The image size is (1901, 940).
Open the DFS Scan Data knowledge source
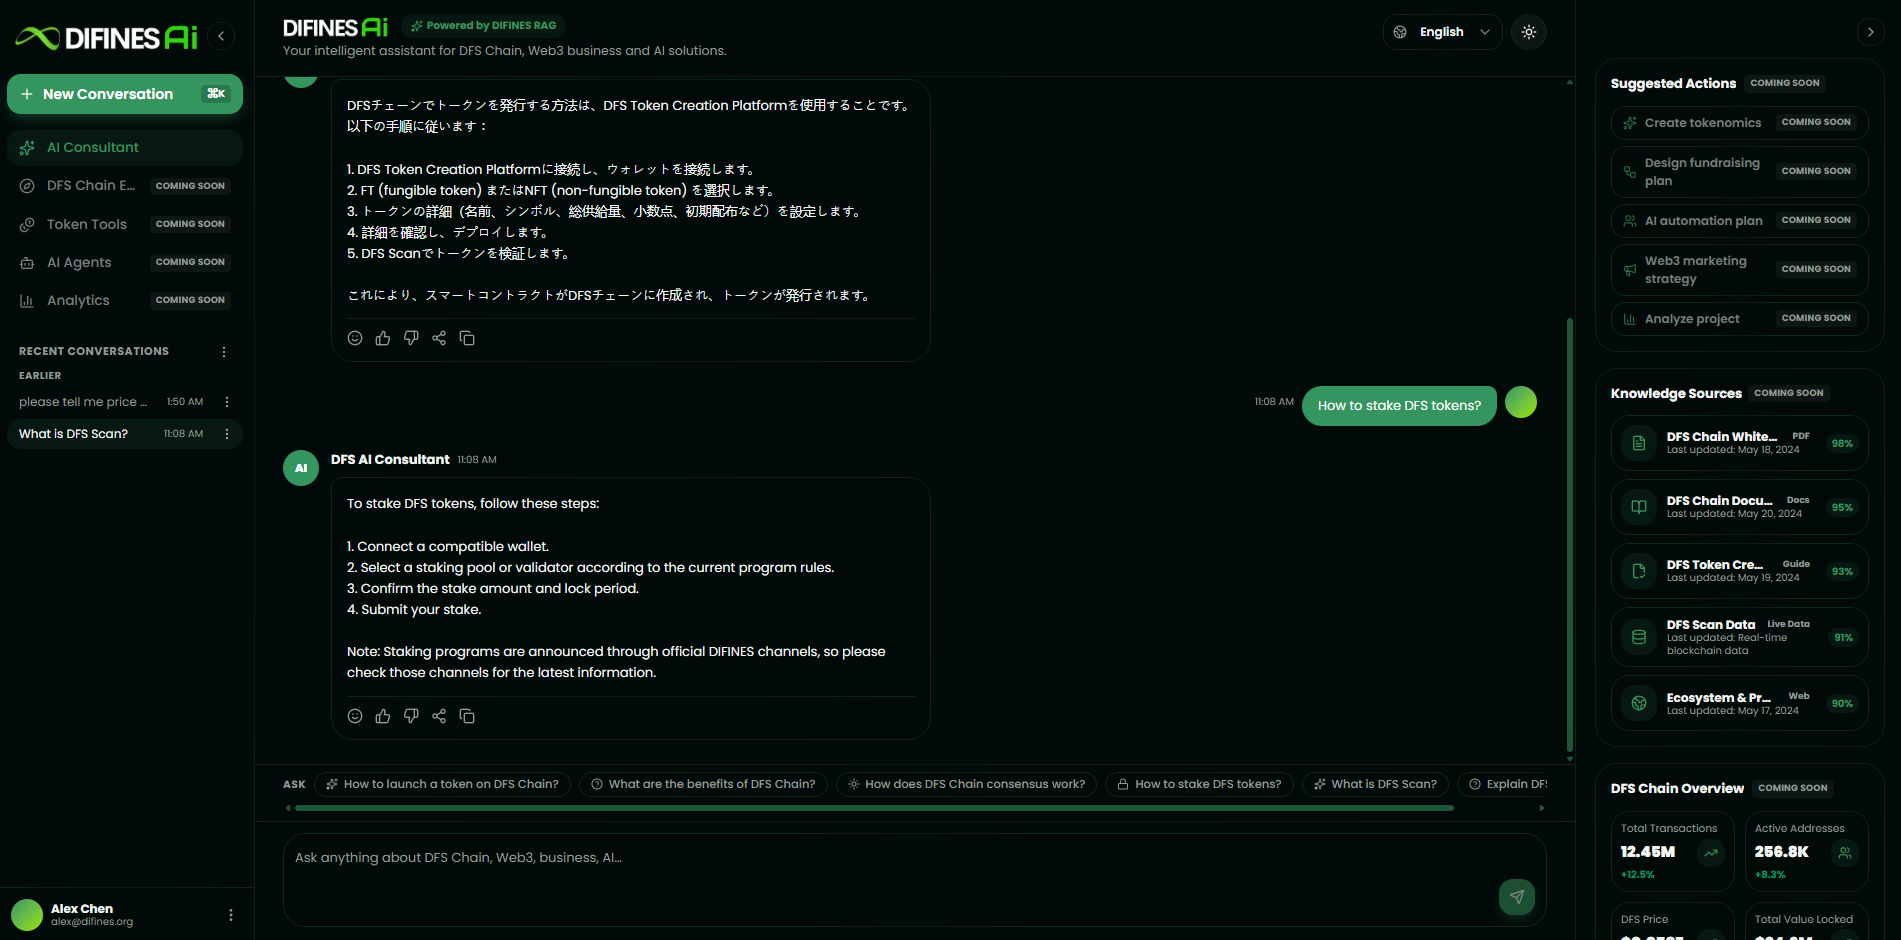tap(1739, 637)
